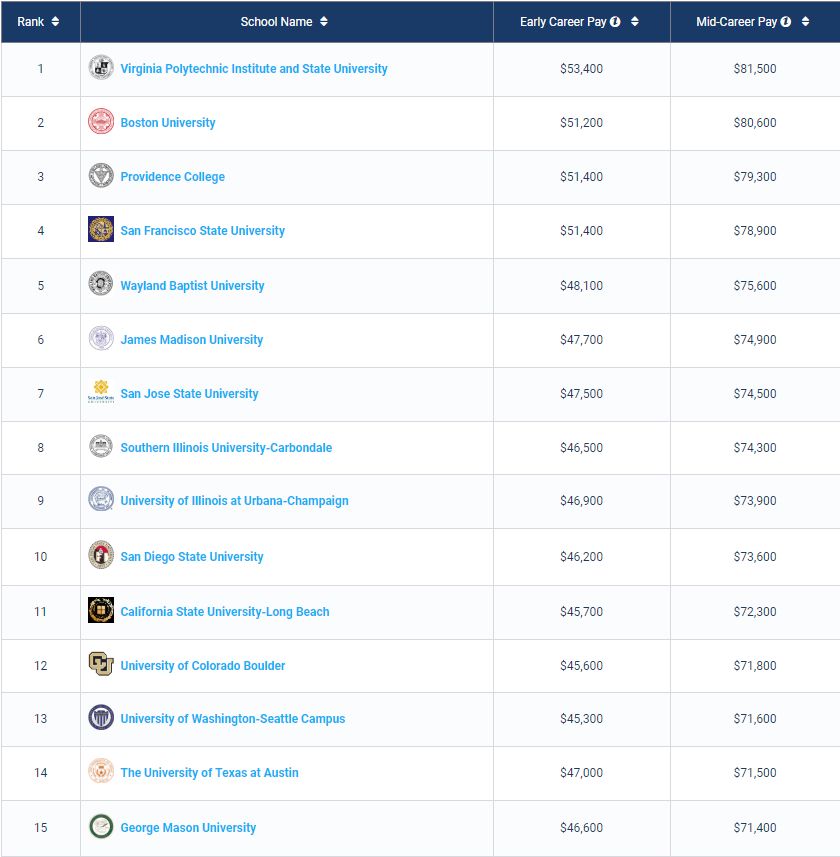Open the Boston University link
840x857 pixels.
coord(168,123)
